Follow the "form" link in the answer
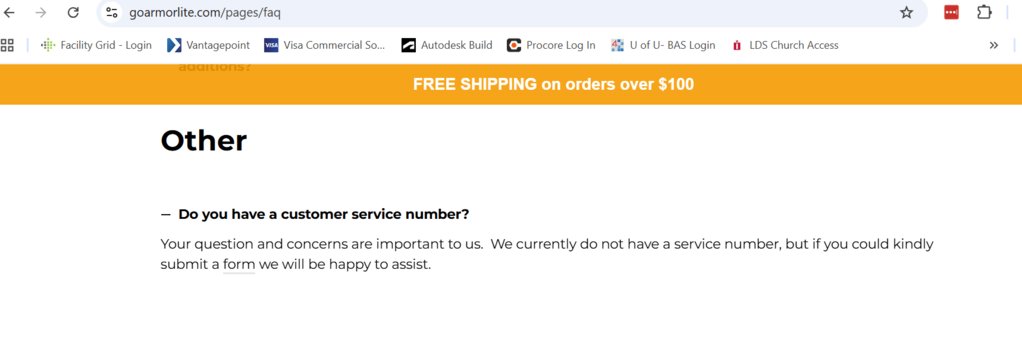 (239, 265)
